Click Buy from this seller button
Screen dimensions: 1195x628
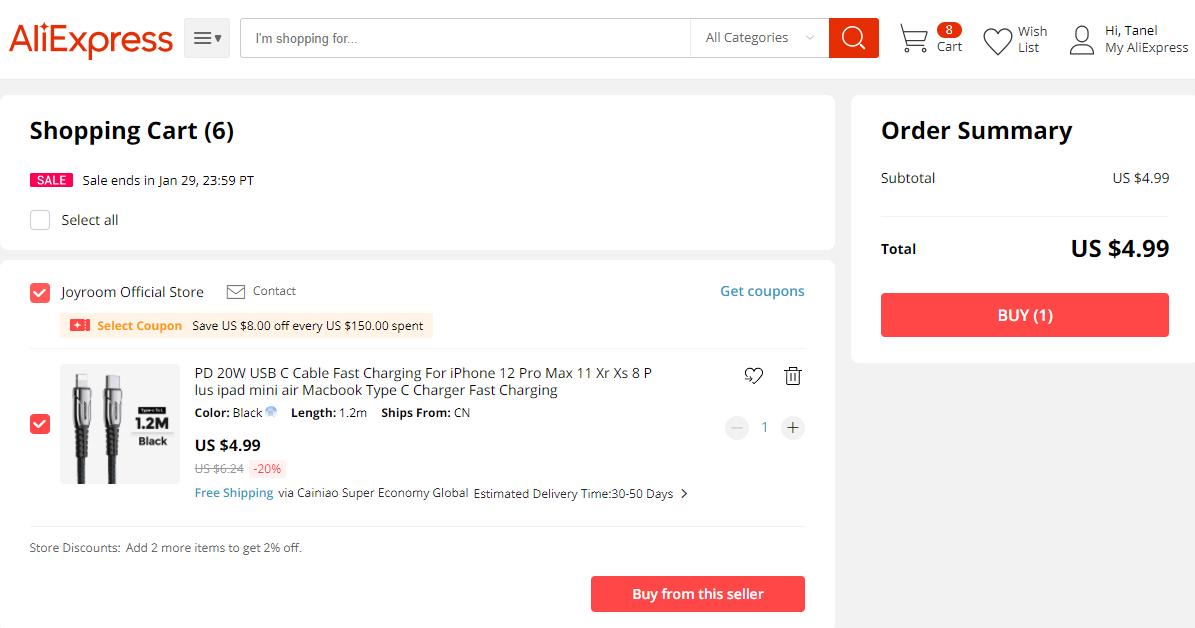coord(697,594)
